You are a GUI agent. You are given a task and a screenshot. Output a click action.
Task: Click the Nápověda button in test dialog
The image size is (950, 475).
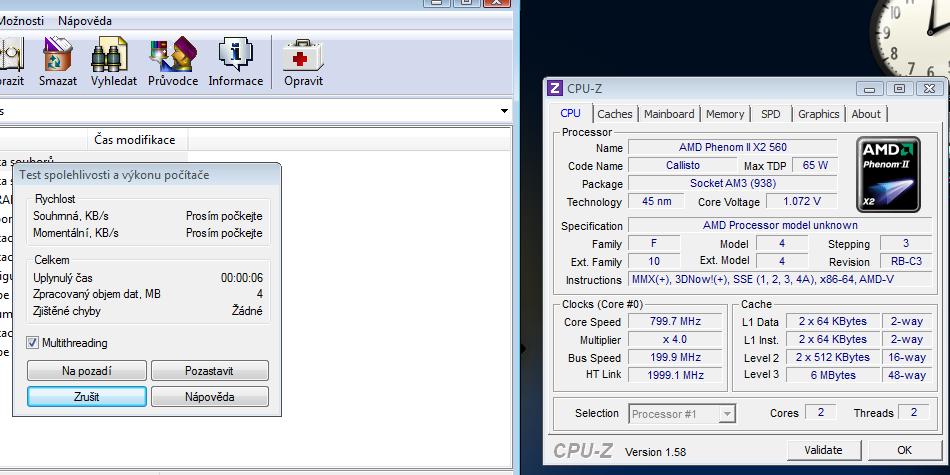209,397
